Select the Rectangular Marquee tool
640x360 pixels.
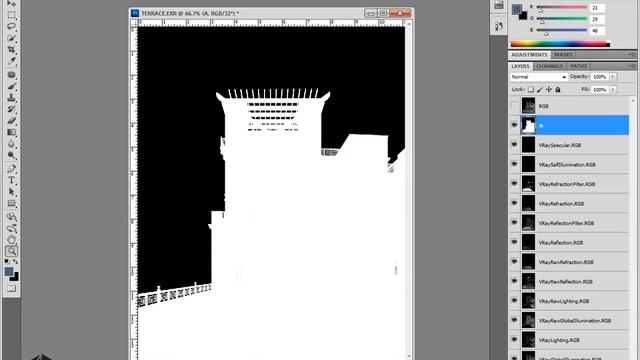11,15
